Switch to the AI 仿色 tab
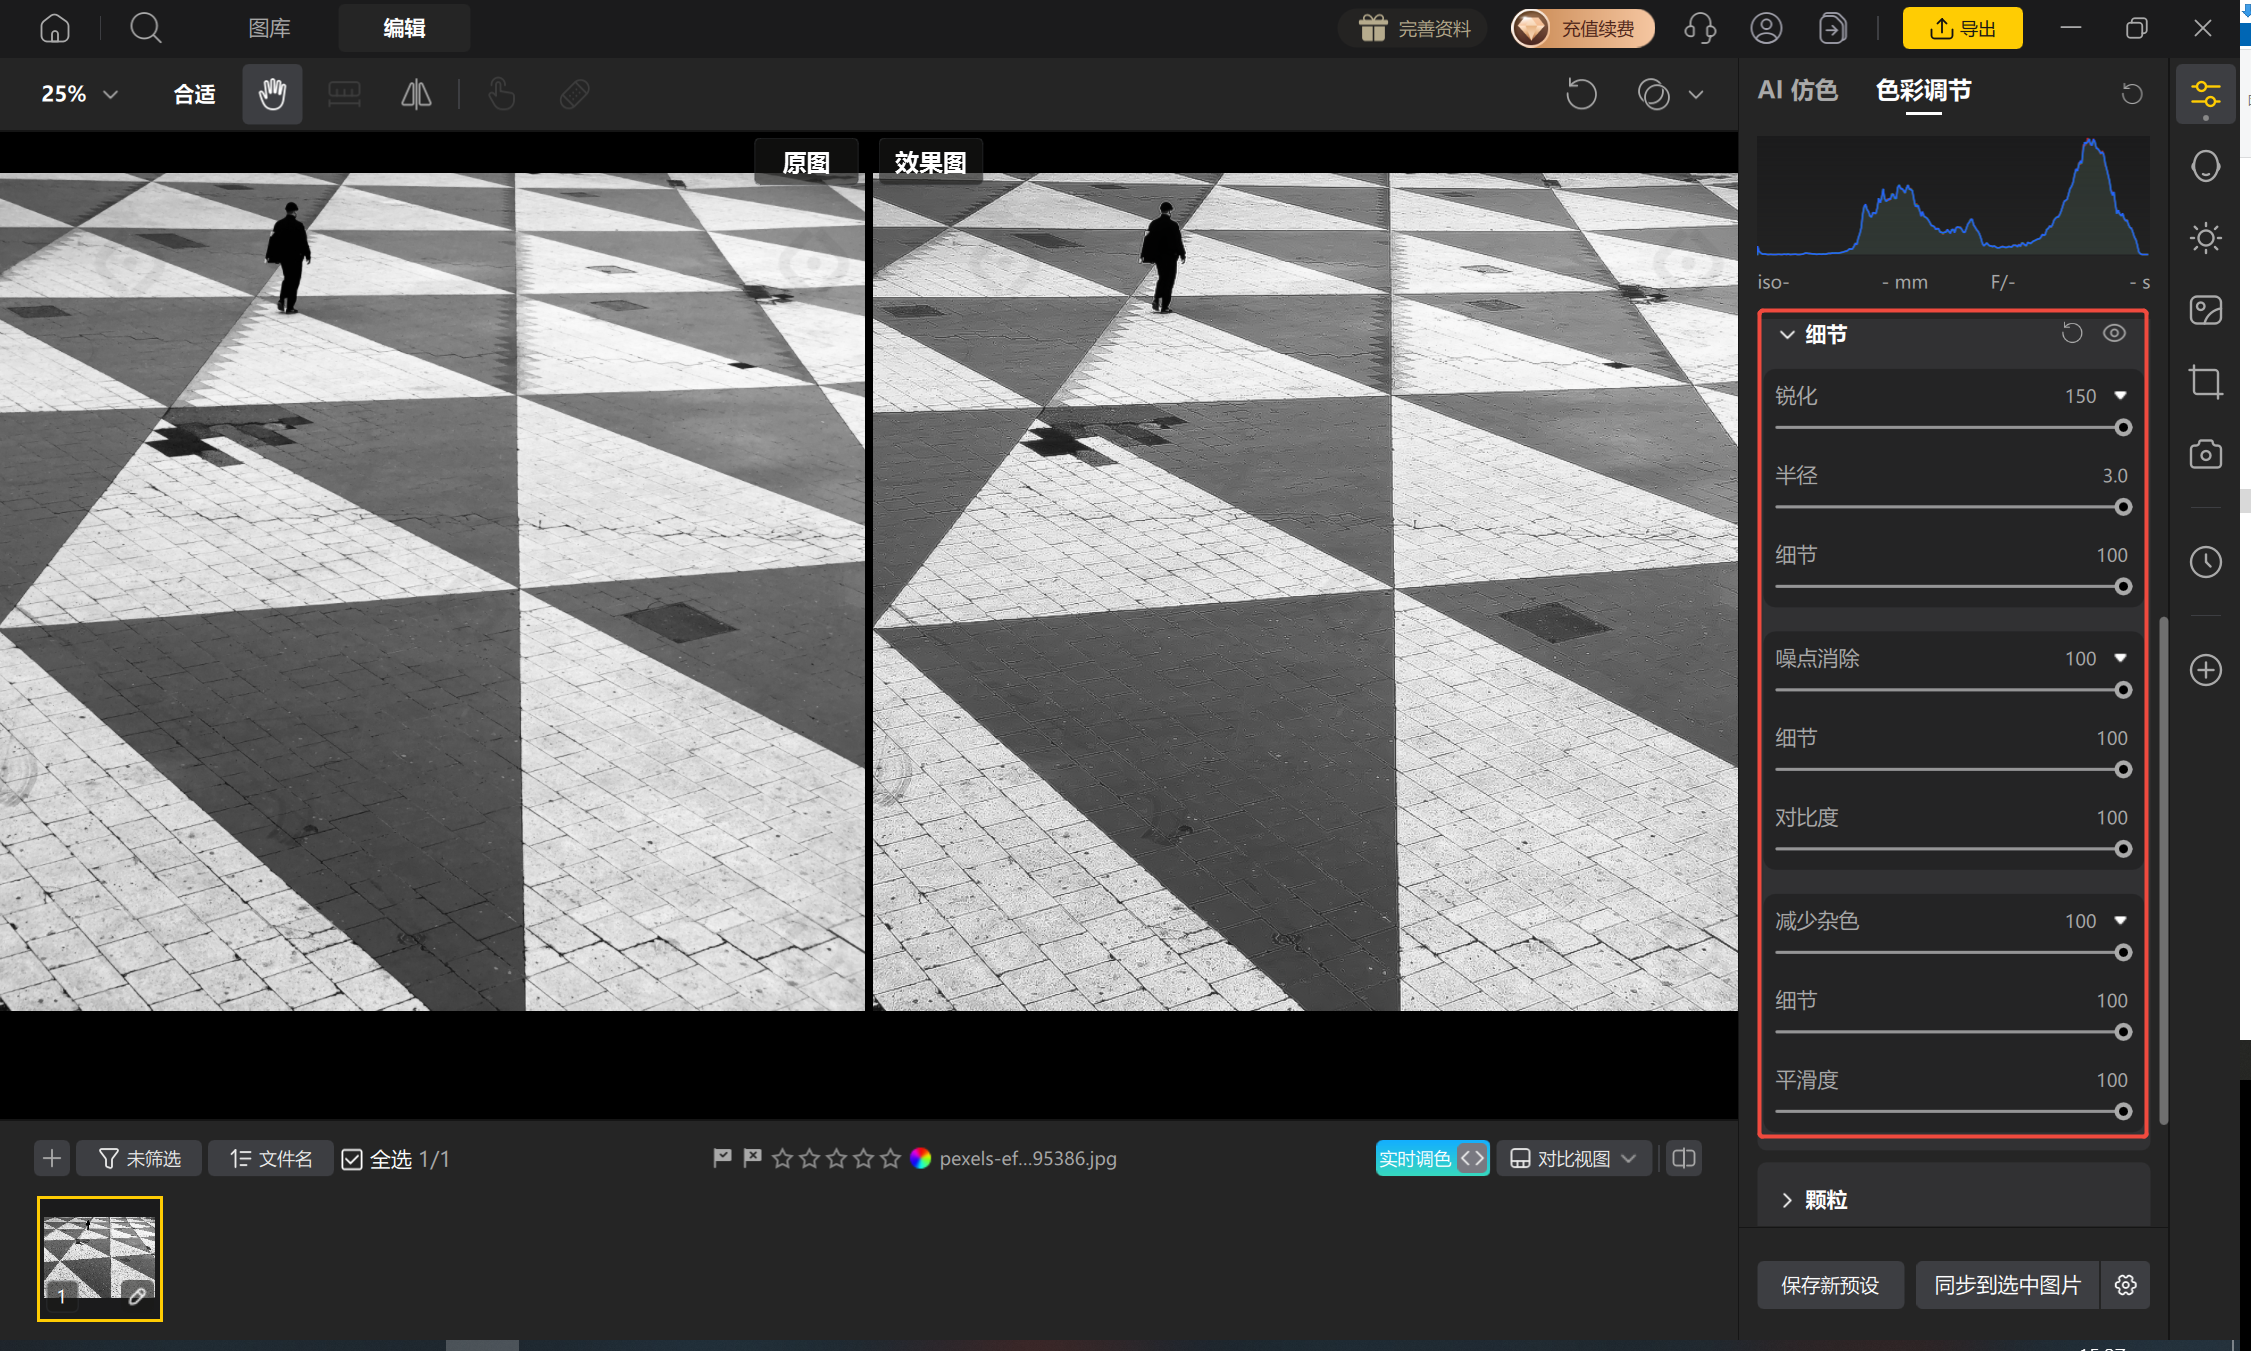2251x1351 pixels. point(1797,90)
